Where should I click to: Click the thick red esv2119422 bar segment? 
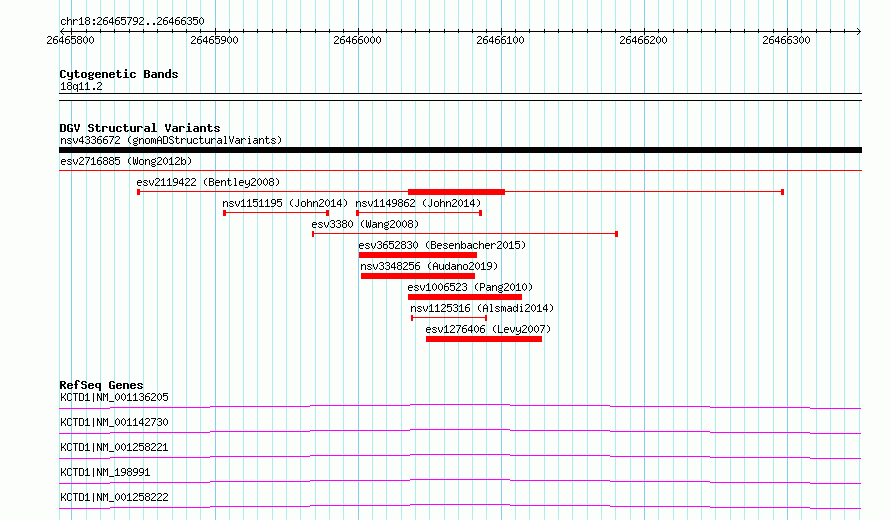coord(456,192)
